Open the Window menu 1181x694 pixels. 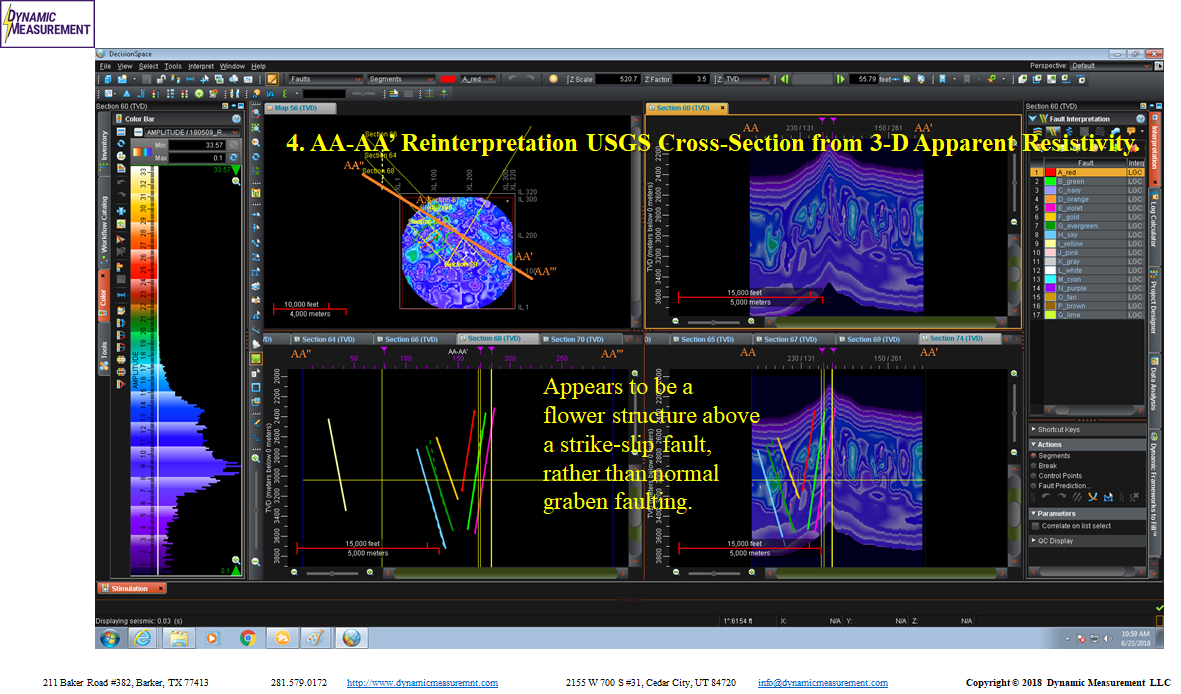(232, 66)
